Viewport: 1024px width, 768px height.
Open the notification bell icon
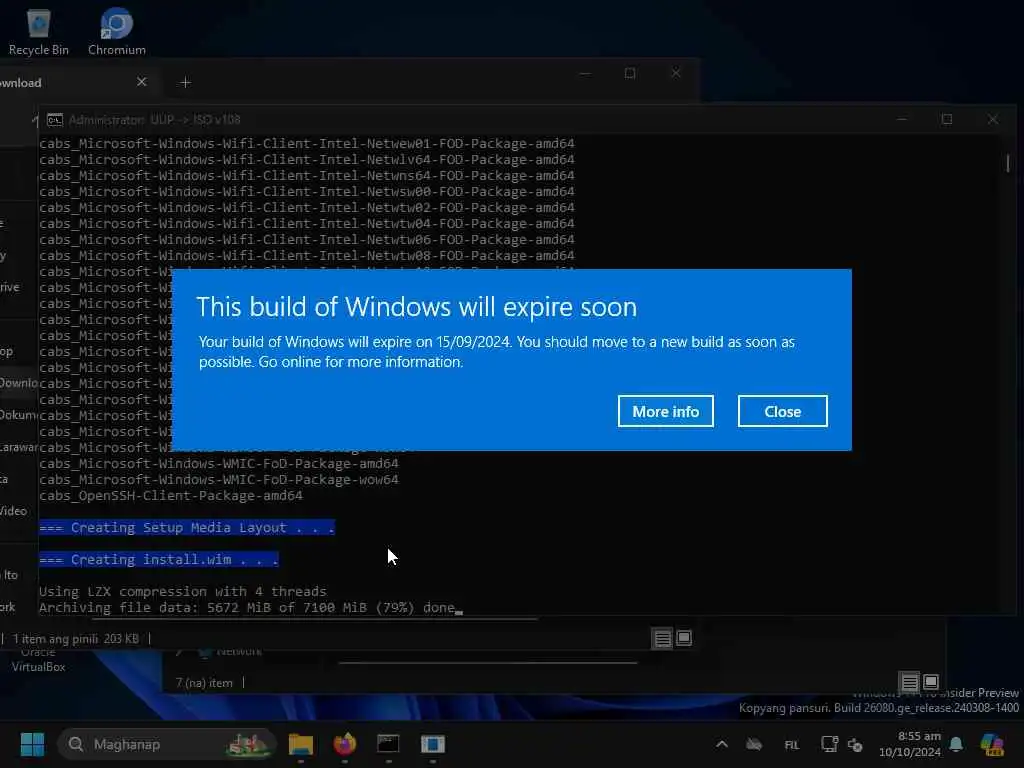coord(956,744)
